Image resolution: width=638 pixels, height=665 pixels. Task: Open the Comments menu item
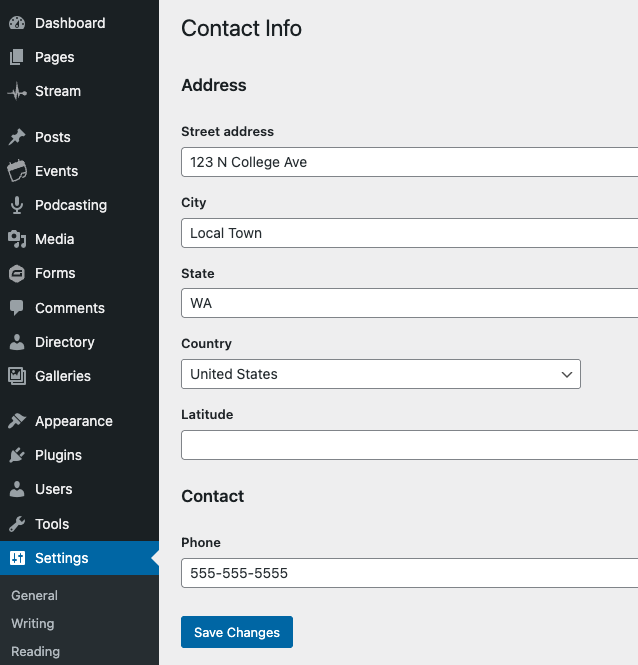[x=69, y=308]
